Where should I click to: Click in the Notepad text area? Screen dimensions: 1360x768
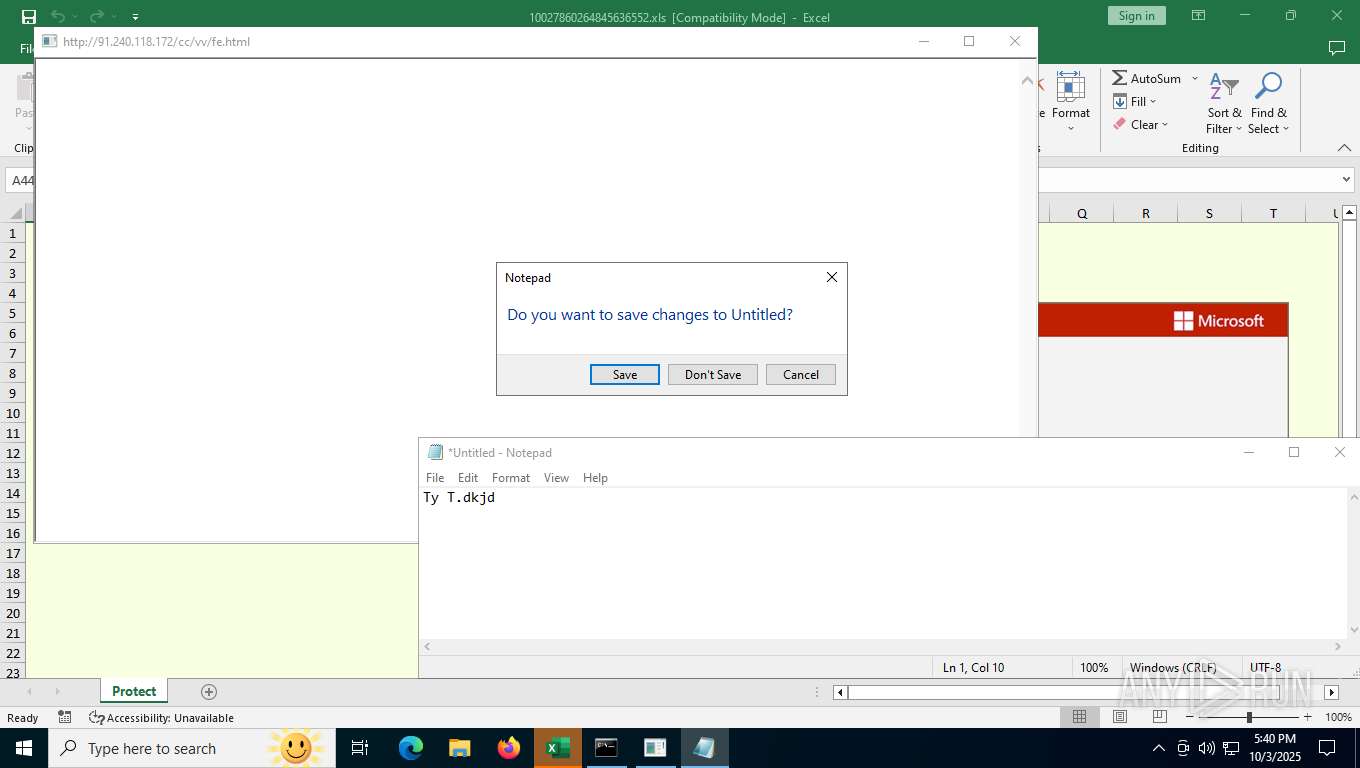pos(883,565)
